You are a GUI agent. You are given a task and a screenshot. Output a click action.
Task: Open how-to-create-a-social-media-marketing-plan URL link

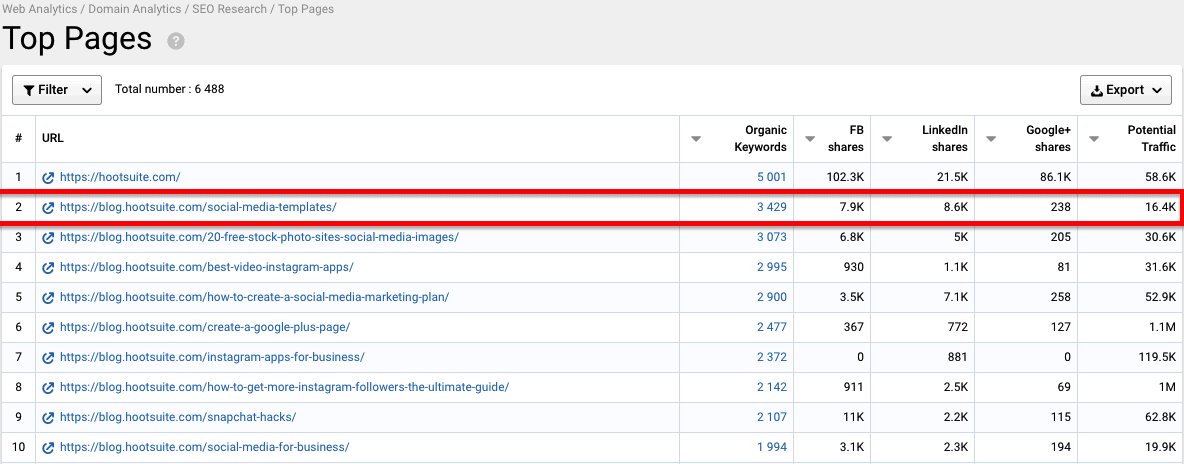tap(254, 297)
